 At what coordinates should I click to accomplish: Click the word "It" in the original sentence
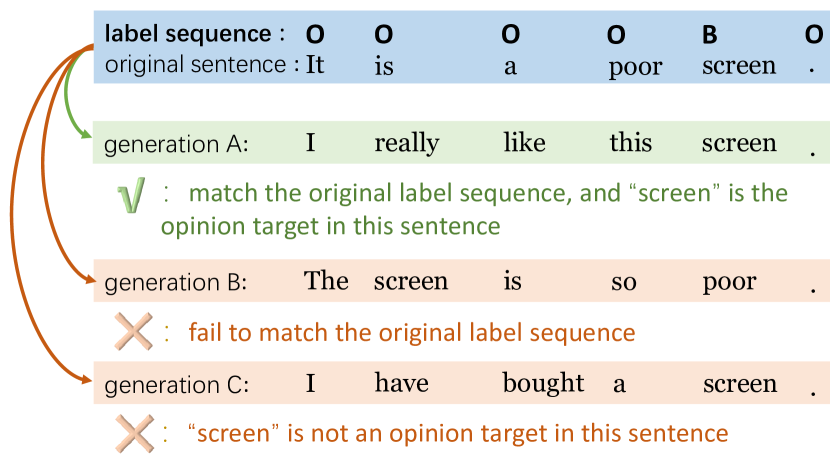[x=315, y=66]
